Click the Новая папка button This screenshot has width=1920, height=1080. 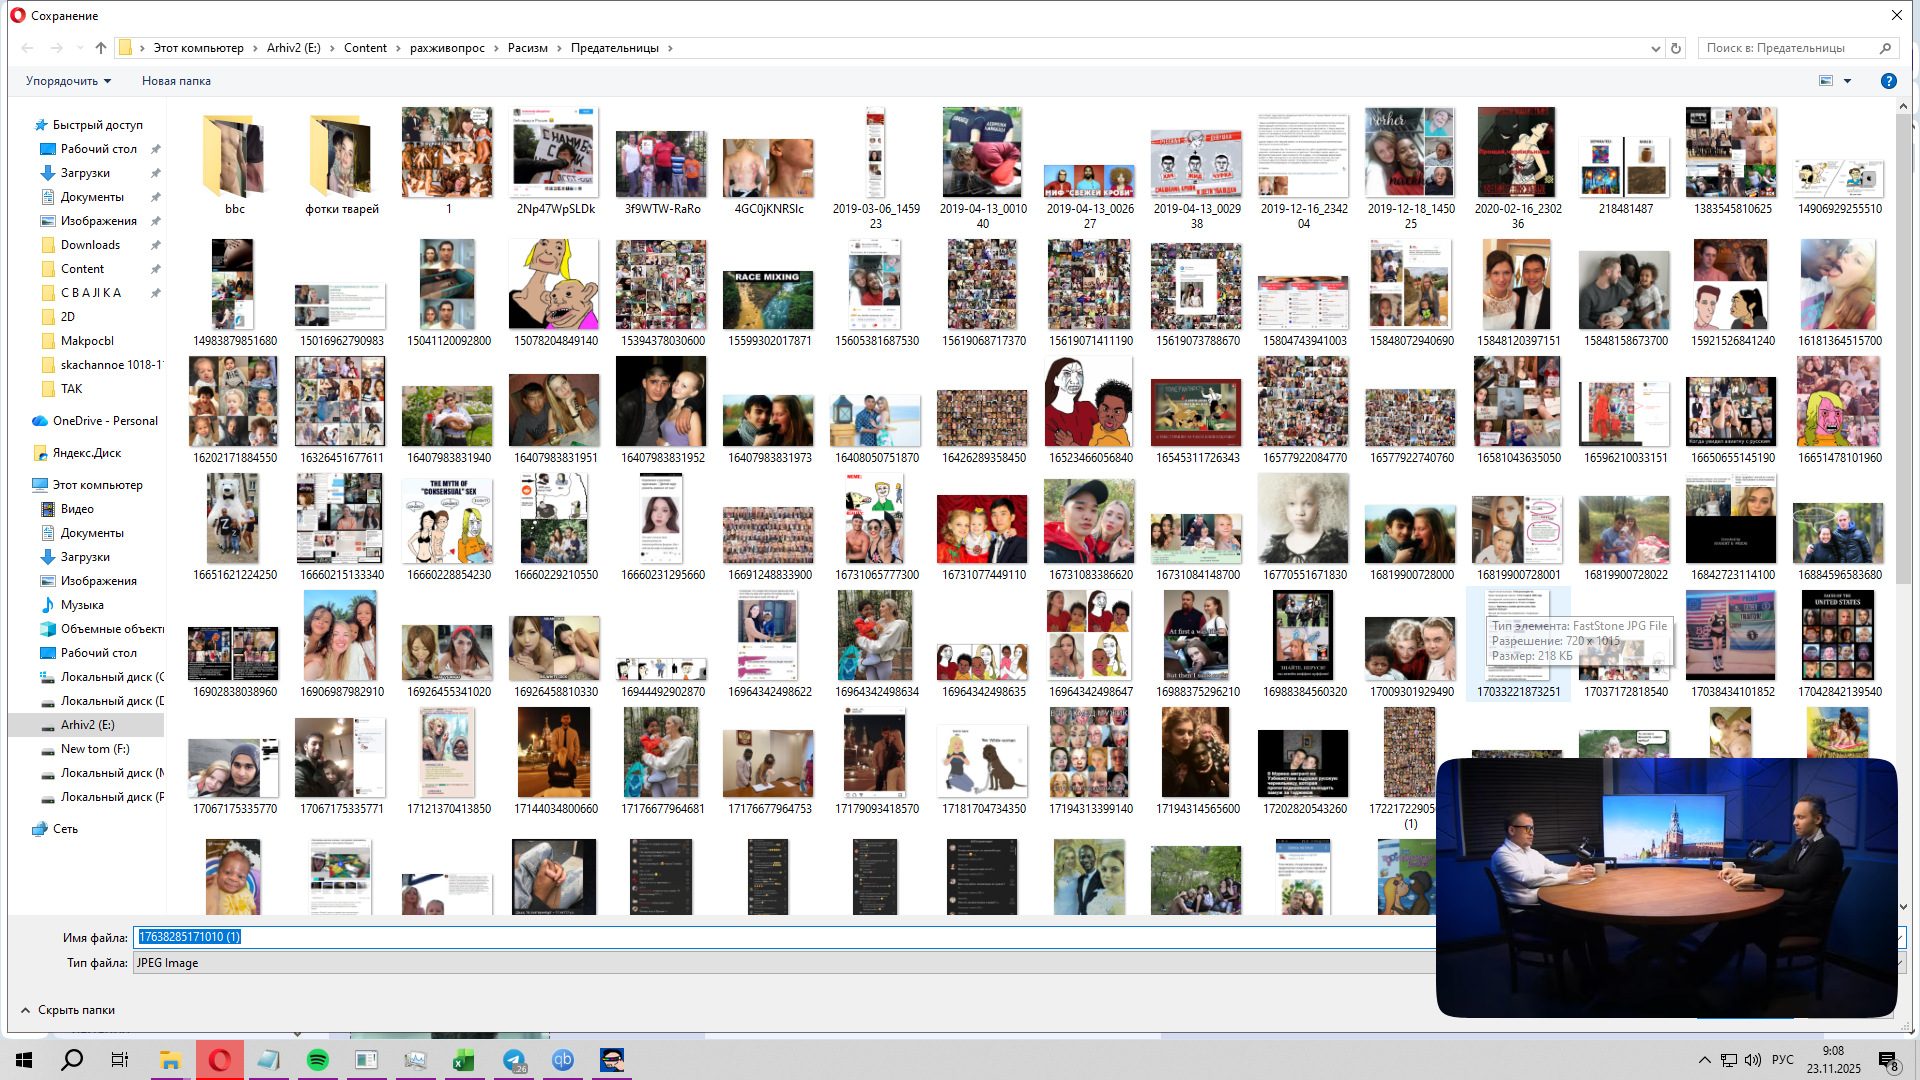point(176,81)
